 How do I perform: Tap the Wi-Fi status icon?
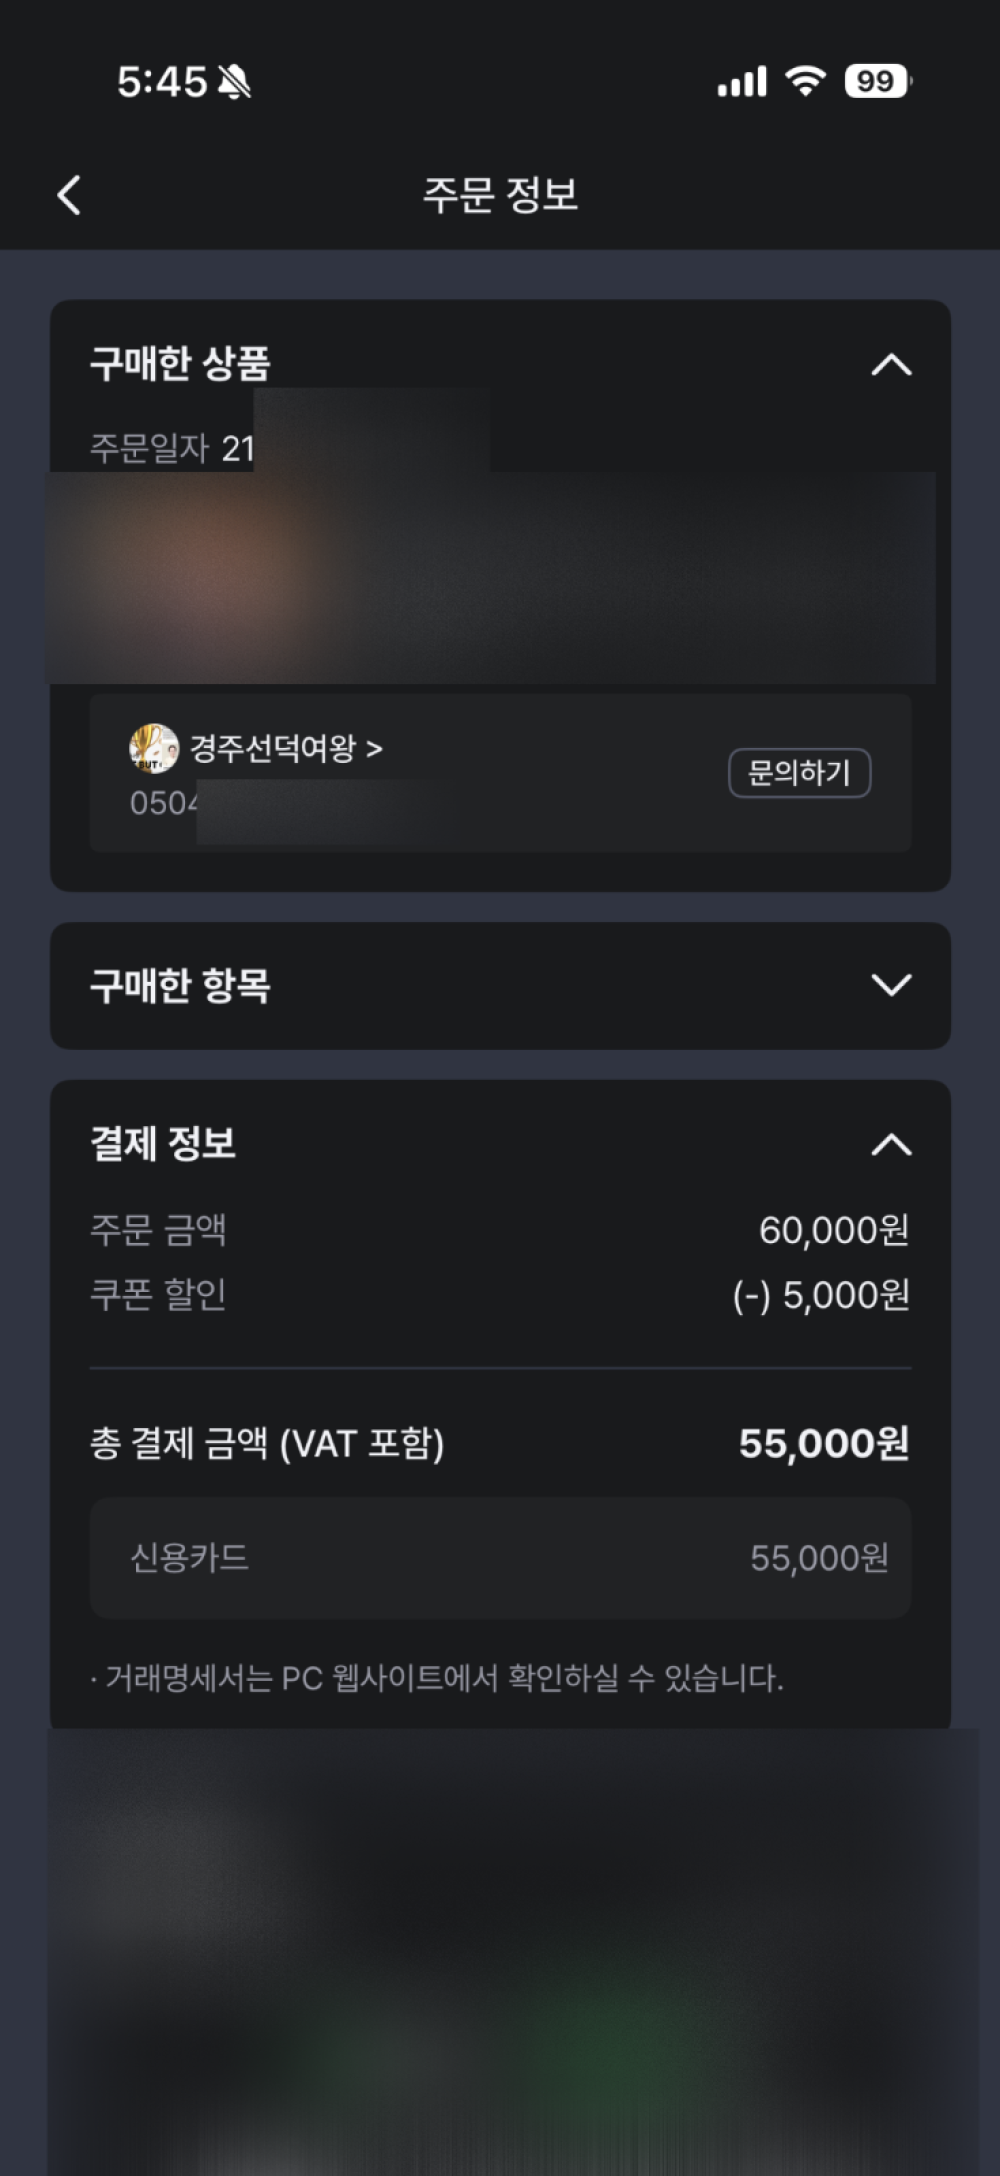click(x=806, y=81)
